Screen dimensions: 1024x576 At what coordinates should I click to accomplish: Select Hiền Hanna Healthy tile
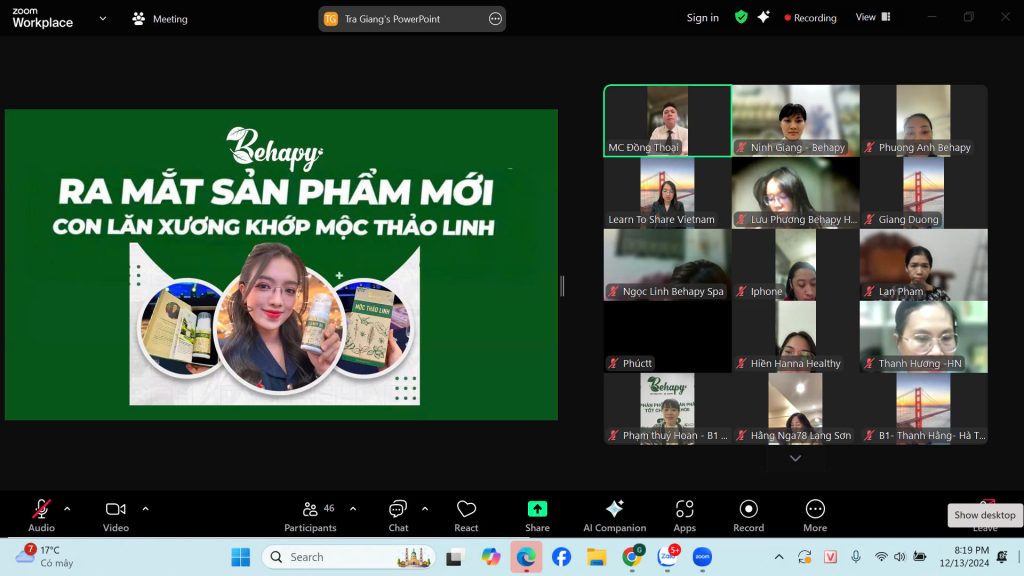[x=795, y=336]
